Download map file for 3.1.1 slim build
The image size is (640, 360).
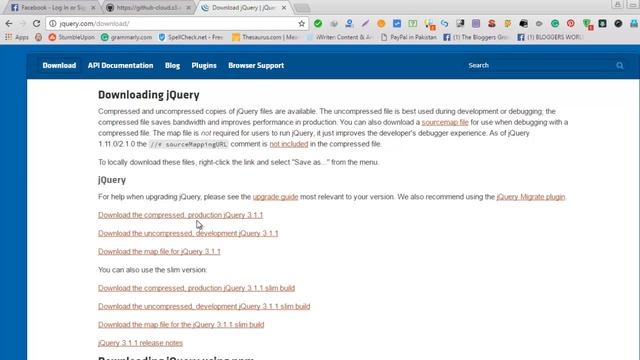pos(181,324)
